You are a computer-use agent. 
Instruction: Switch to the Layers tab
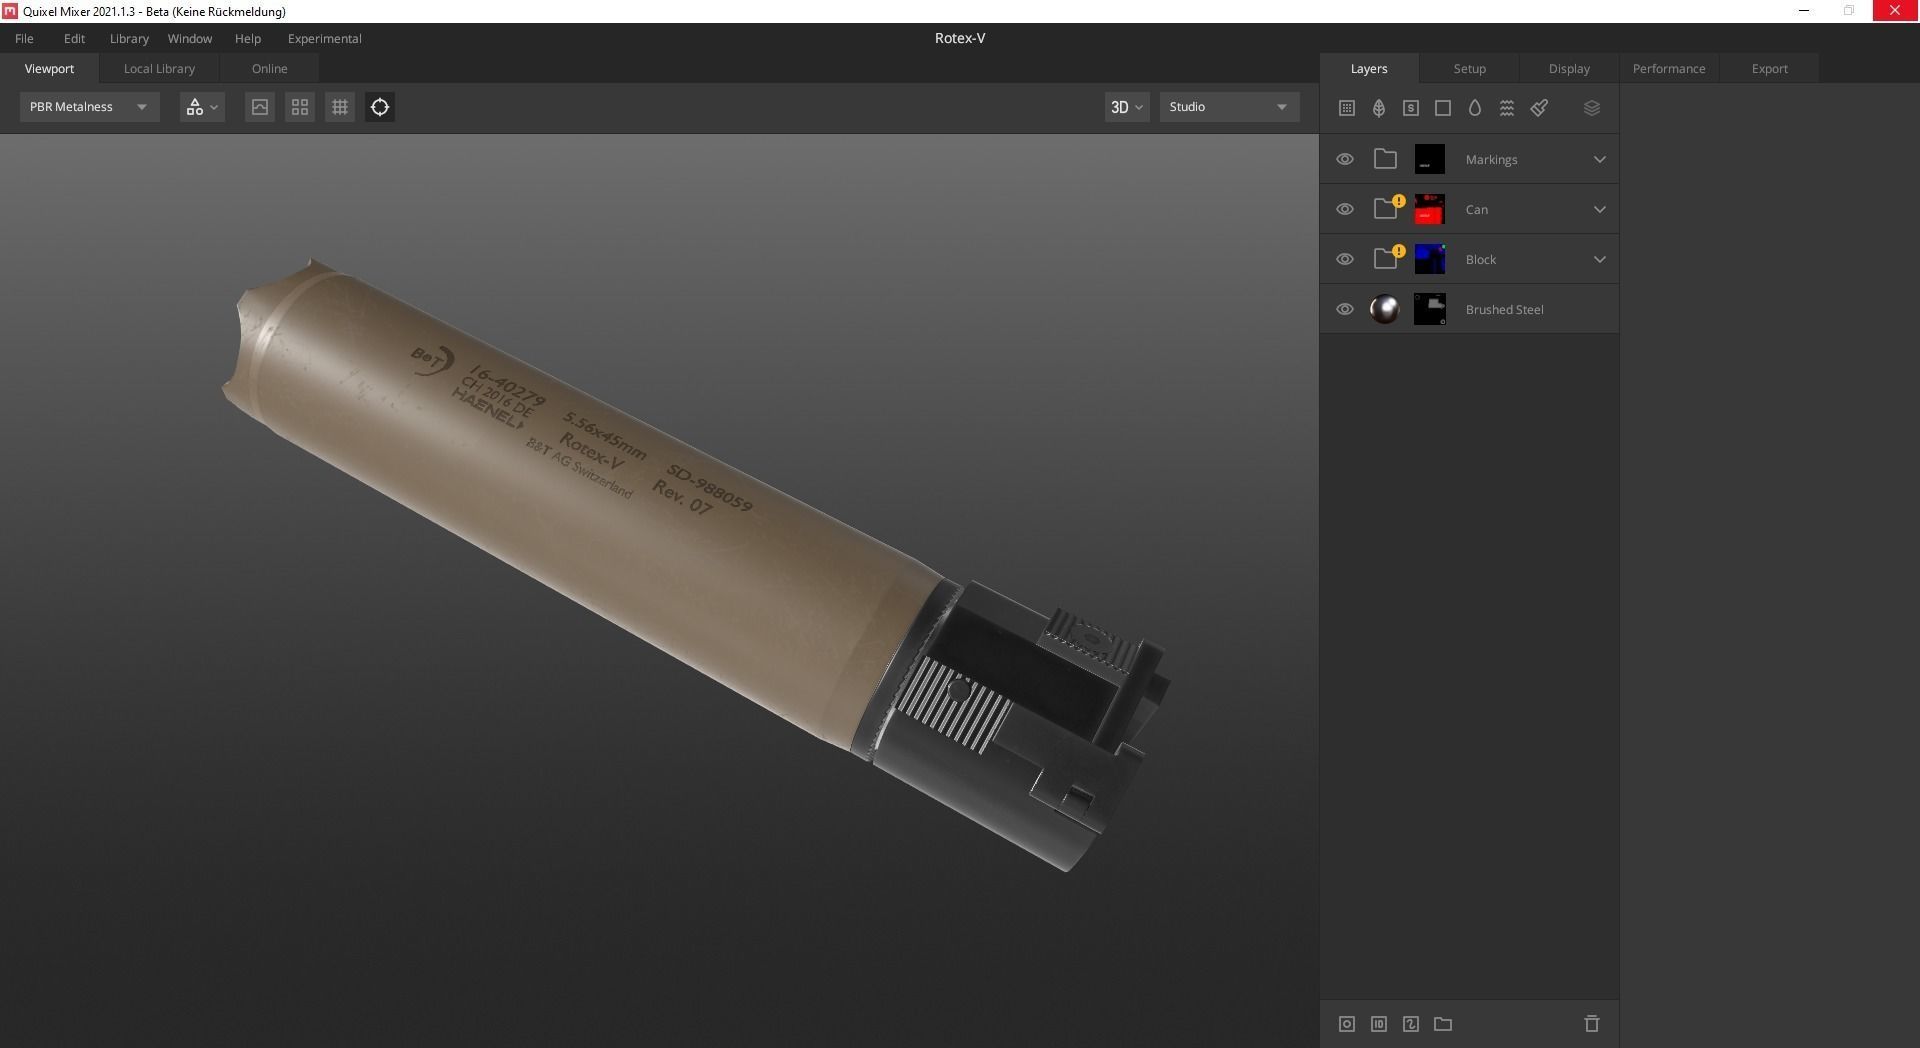[1369, 68]
